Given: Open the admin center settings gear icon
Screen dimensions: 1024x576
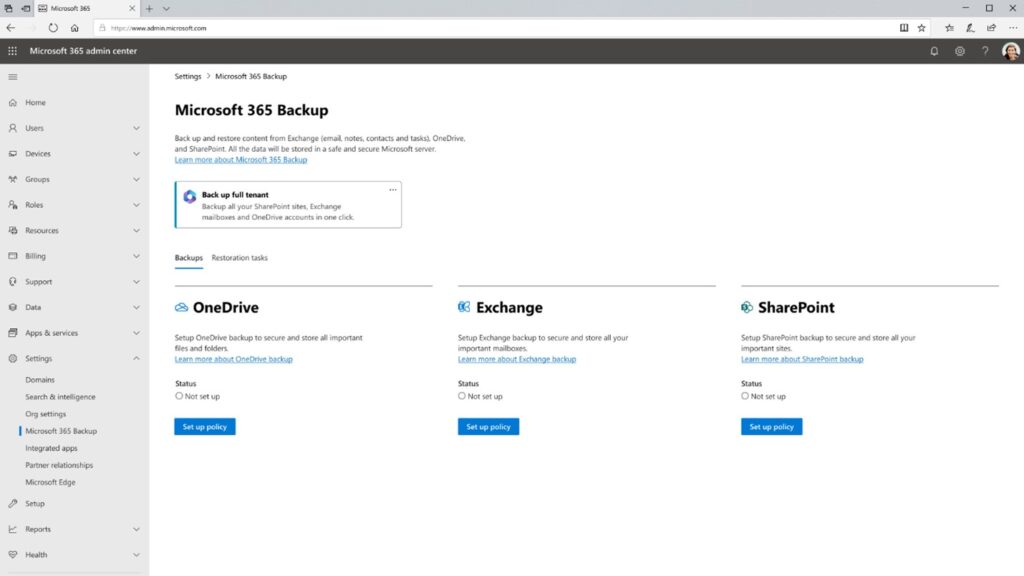Looking at the screenshot, I should [960, 51].
